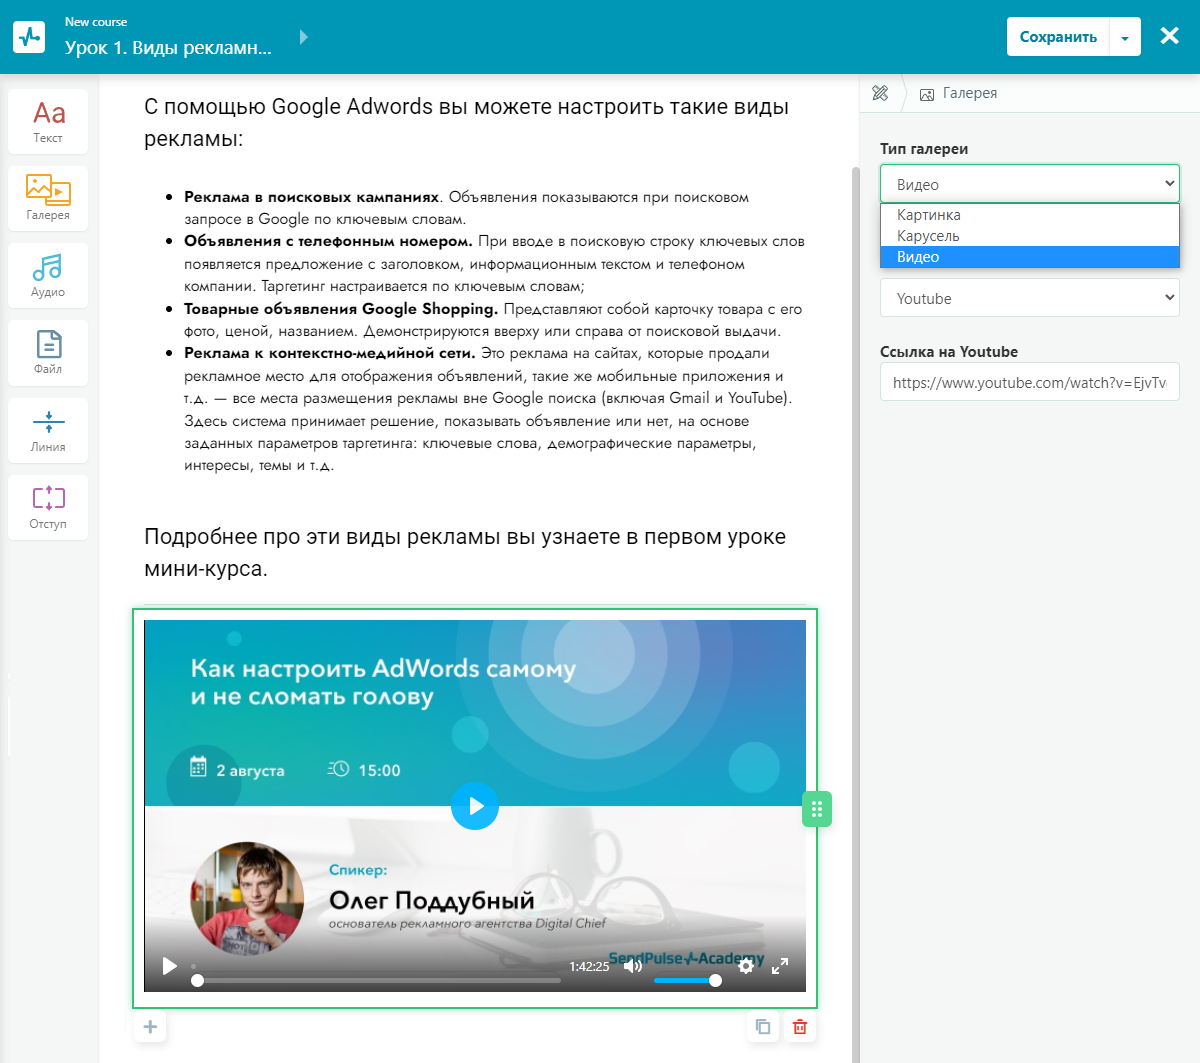
Task: Add a Line divider block
Action: point(48,430)
